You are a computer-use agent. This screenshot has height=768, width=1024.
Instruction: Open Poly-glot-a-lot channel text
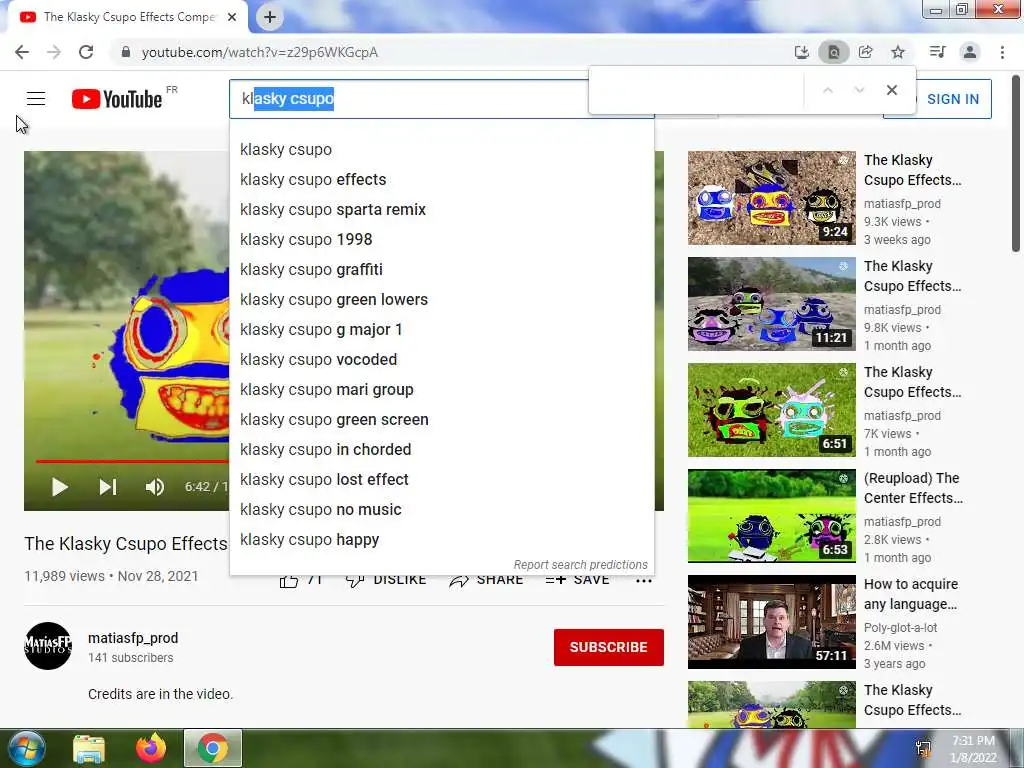(900, 628)
